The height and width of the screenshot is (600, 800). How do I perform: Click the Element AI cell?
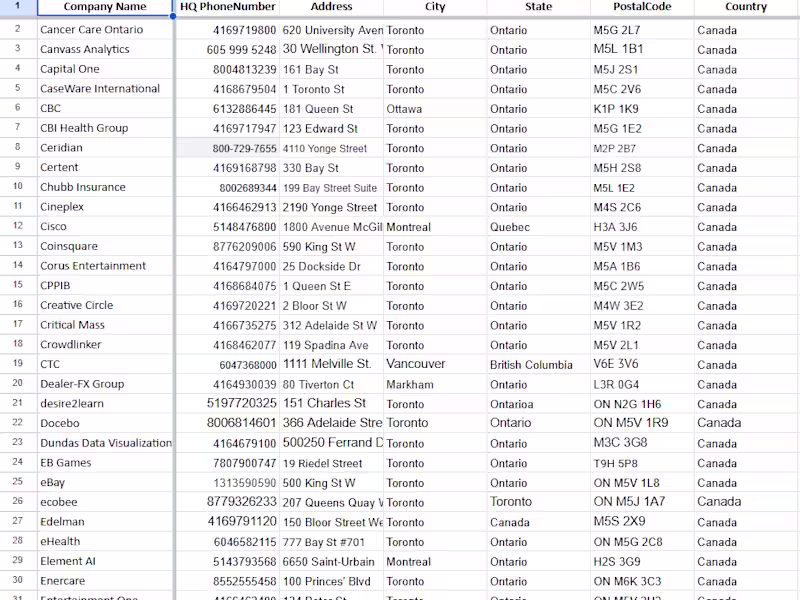pos(105,561)
